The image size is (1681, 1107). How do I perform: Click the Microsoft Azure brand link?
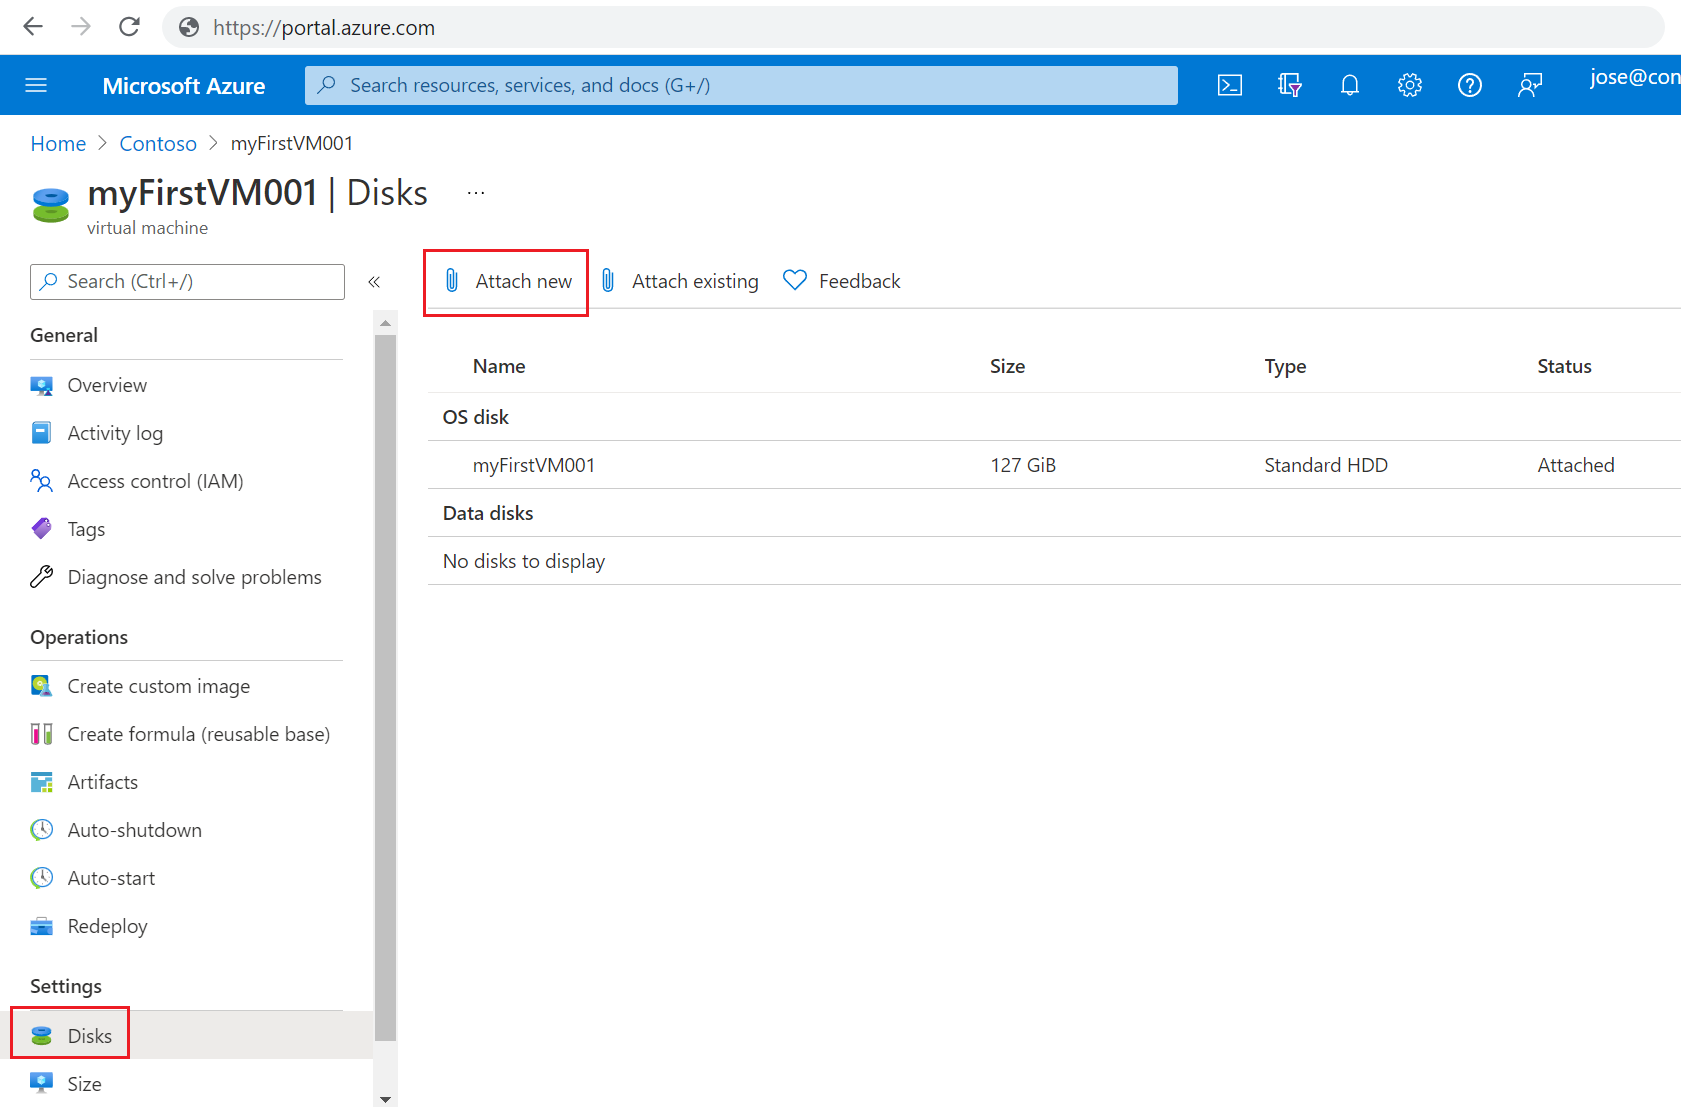pyautogui.click(x=184, y=86)
